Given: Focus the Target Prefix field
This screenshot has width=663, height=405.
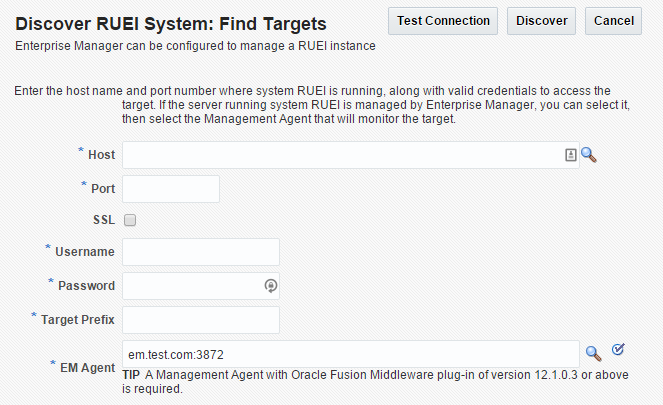Looking at the screenshot, I should [201, 320].
